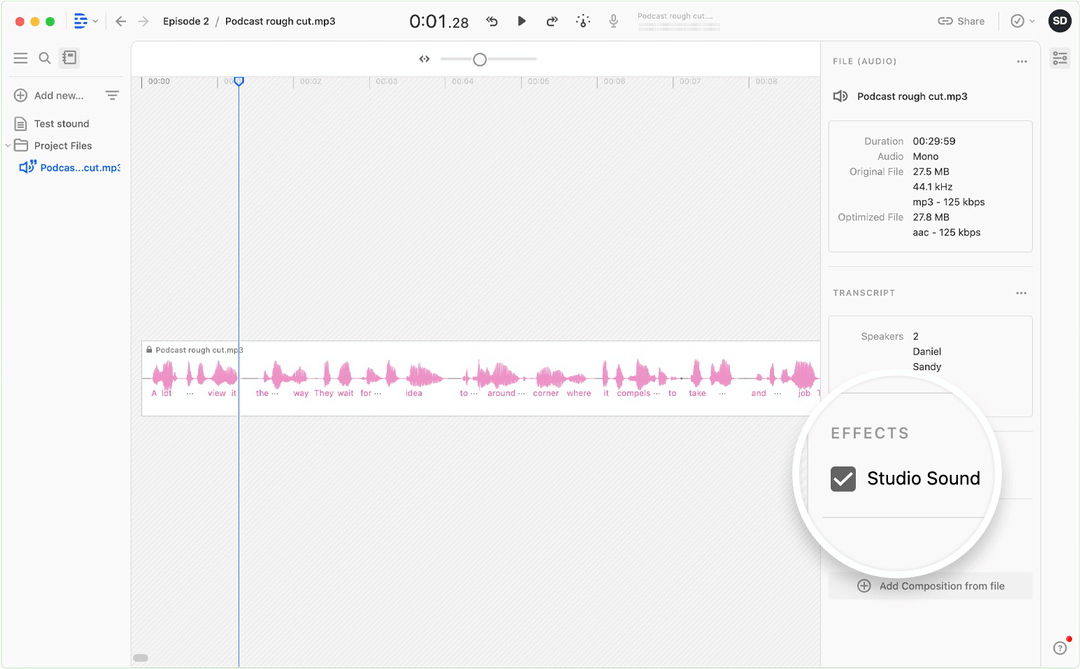
Task: Collapse the Project Files folder
Action: [9, 145]
